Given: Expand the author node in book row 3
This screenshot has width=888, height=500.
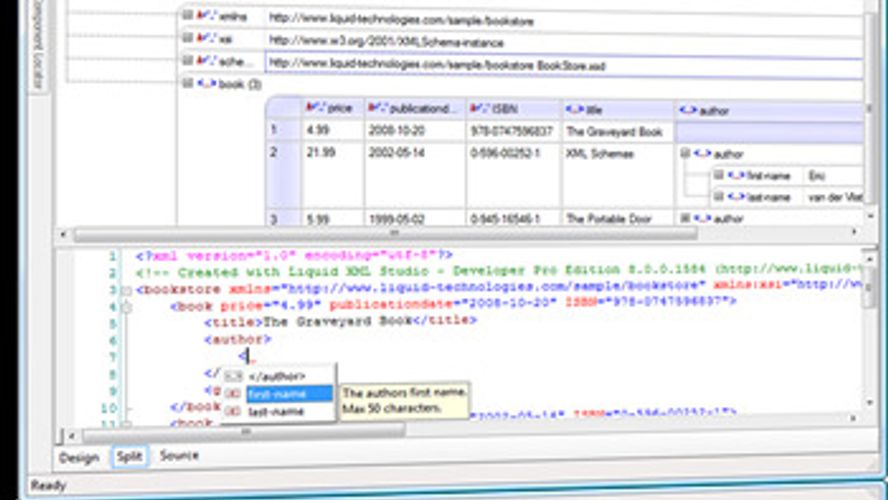Looking at the screenshot, I should coord(685,218).
